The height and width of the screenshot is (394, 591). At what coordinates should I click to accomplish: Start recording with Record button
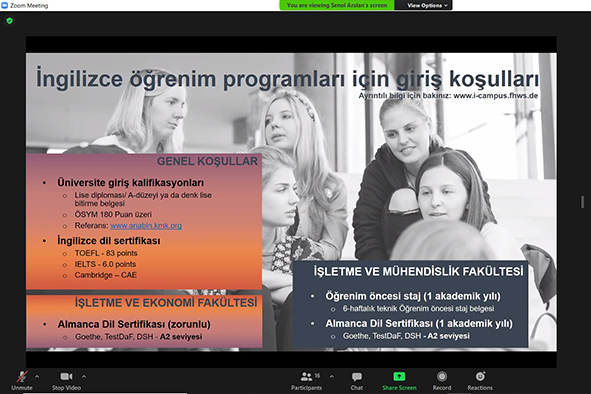coord(442,380)
